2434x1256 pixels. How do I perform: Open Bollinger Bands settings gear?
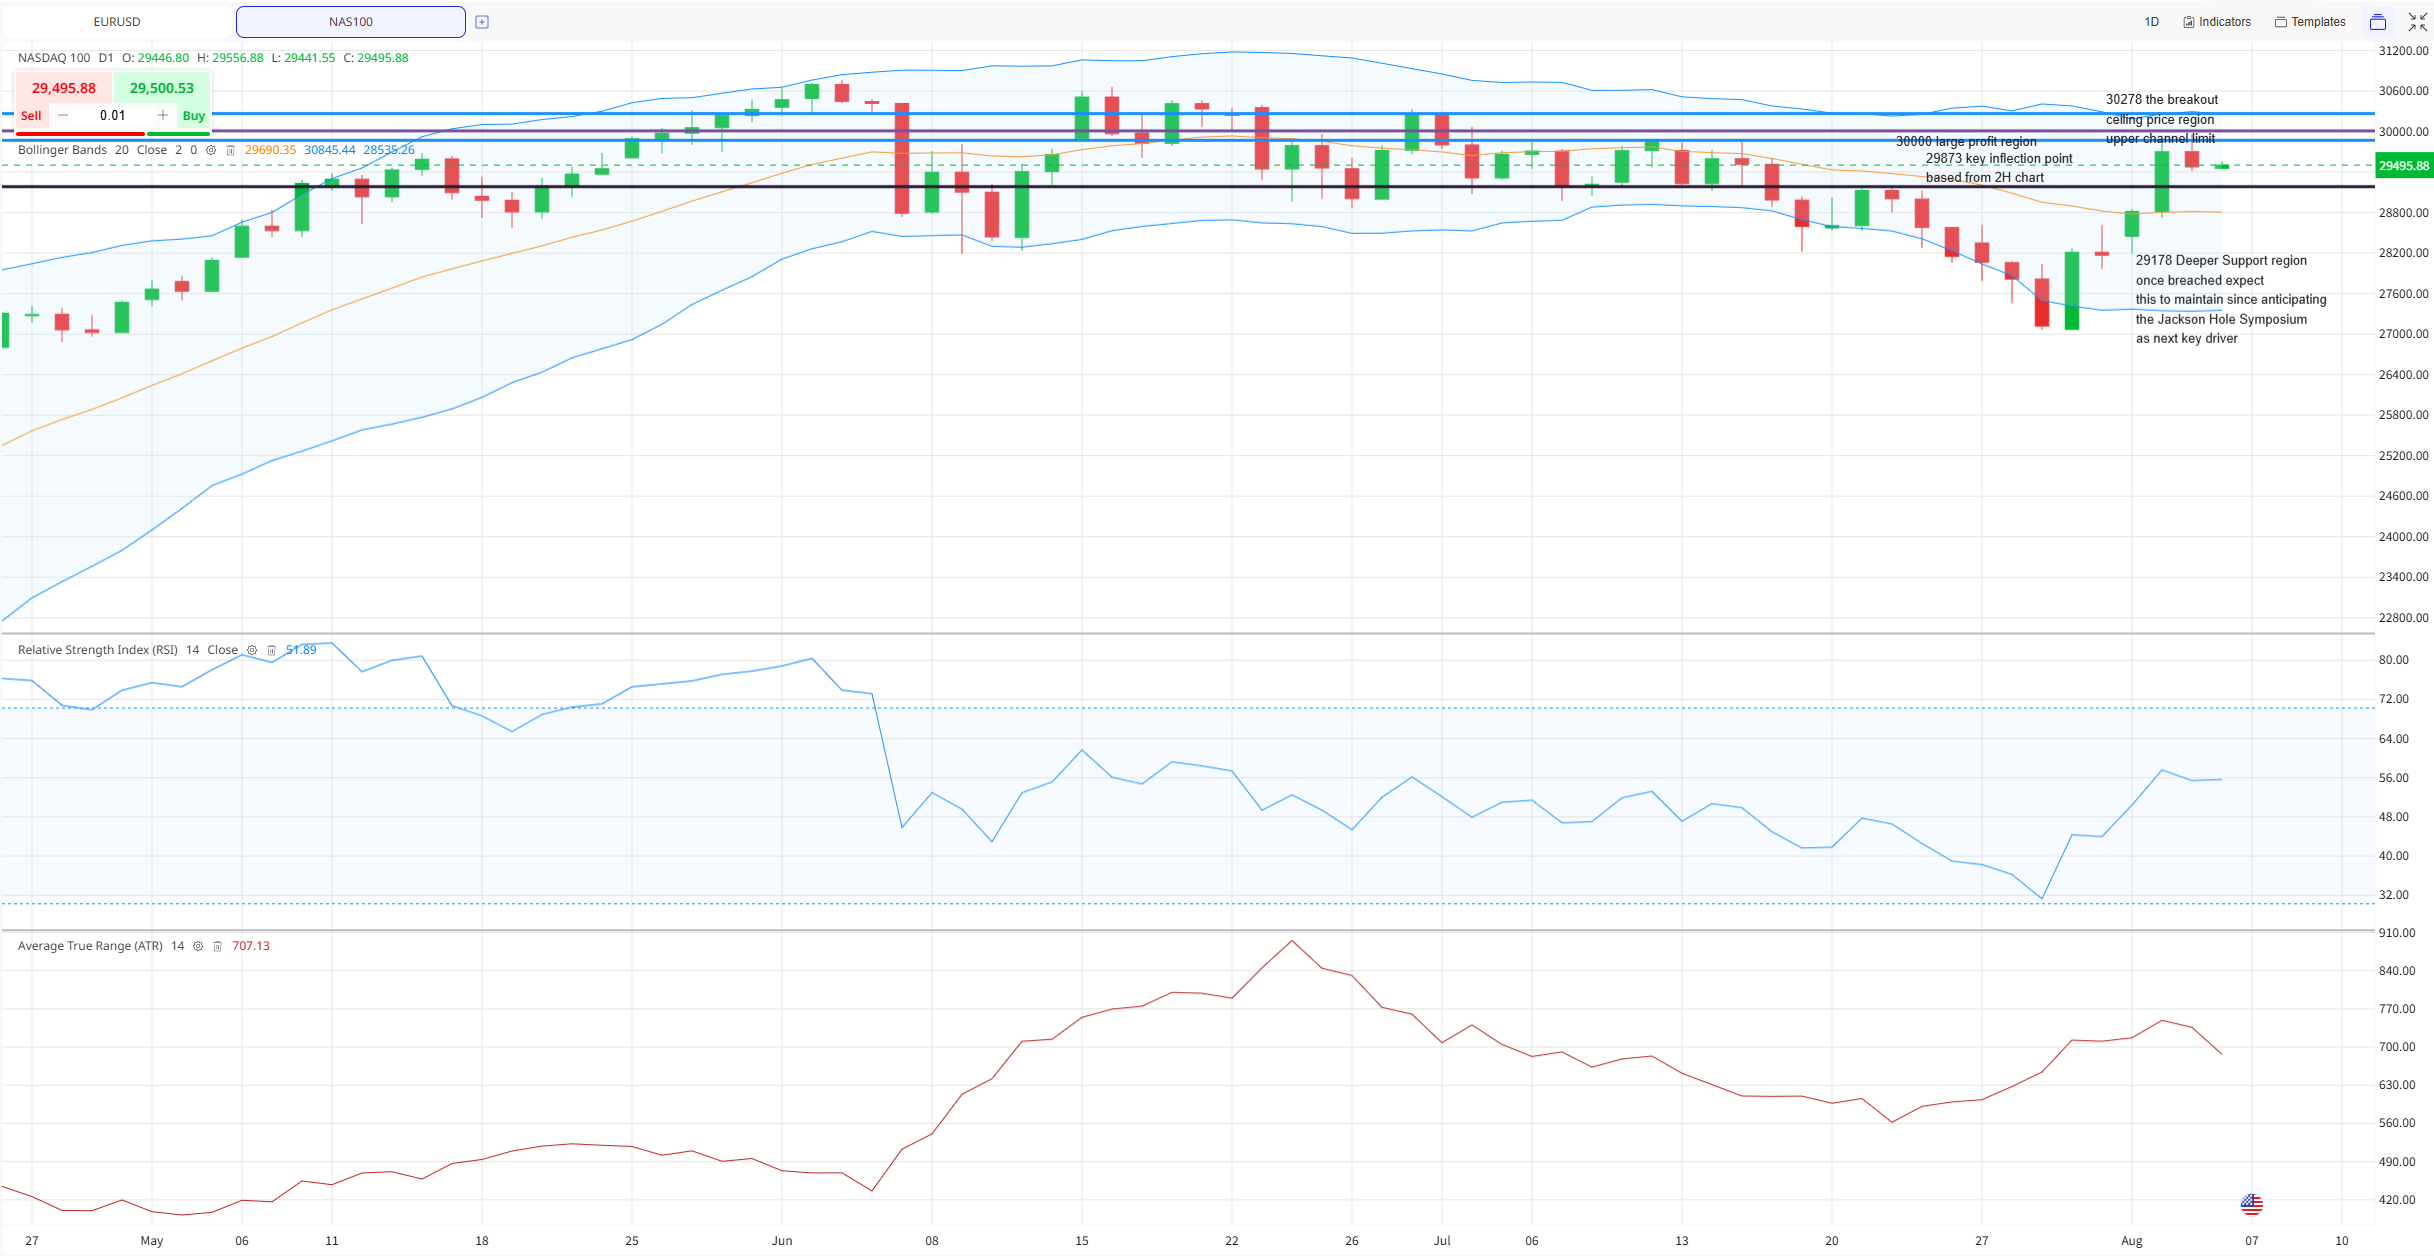[x=211, y=150]
